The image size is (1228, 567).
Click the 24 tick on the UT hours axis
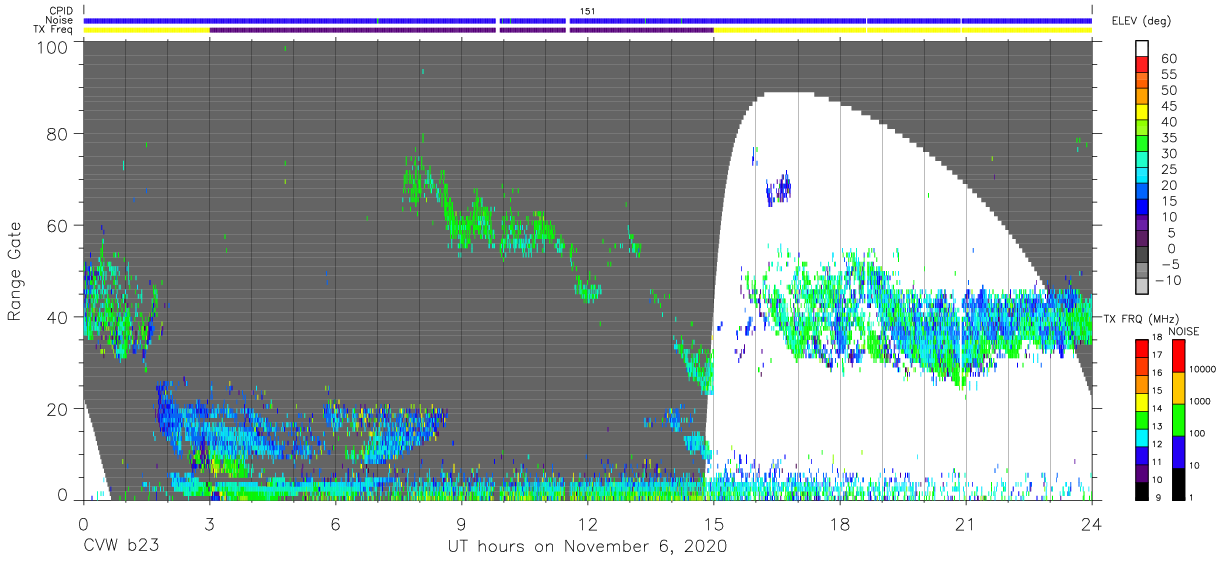[x=1091, y=523]
